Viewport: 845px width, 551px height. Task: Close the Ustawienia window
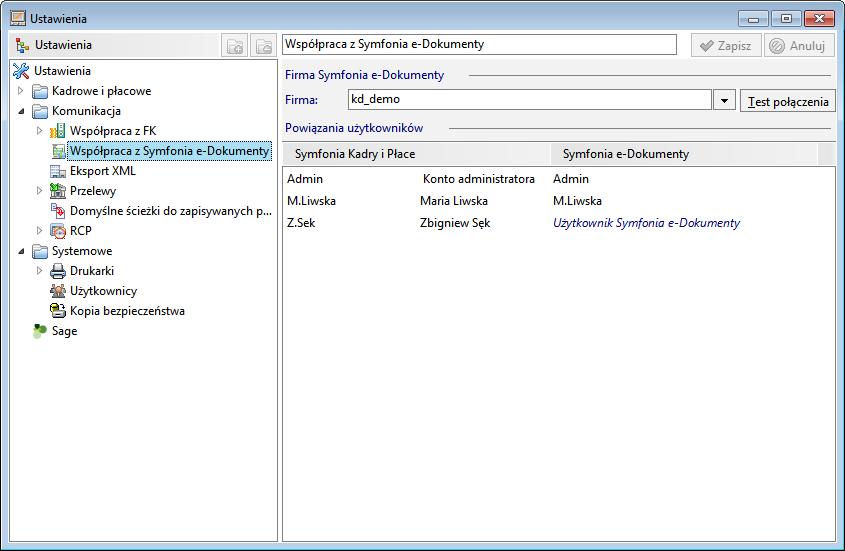(819, 19)
